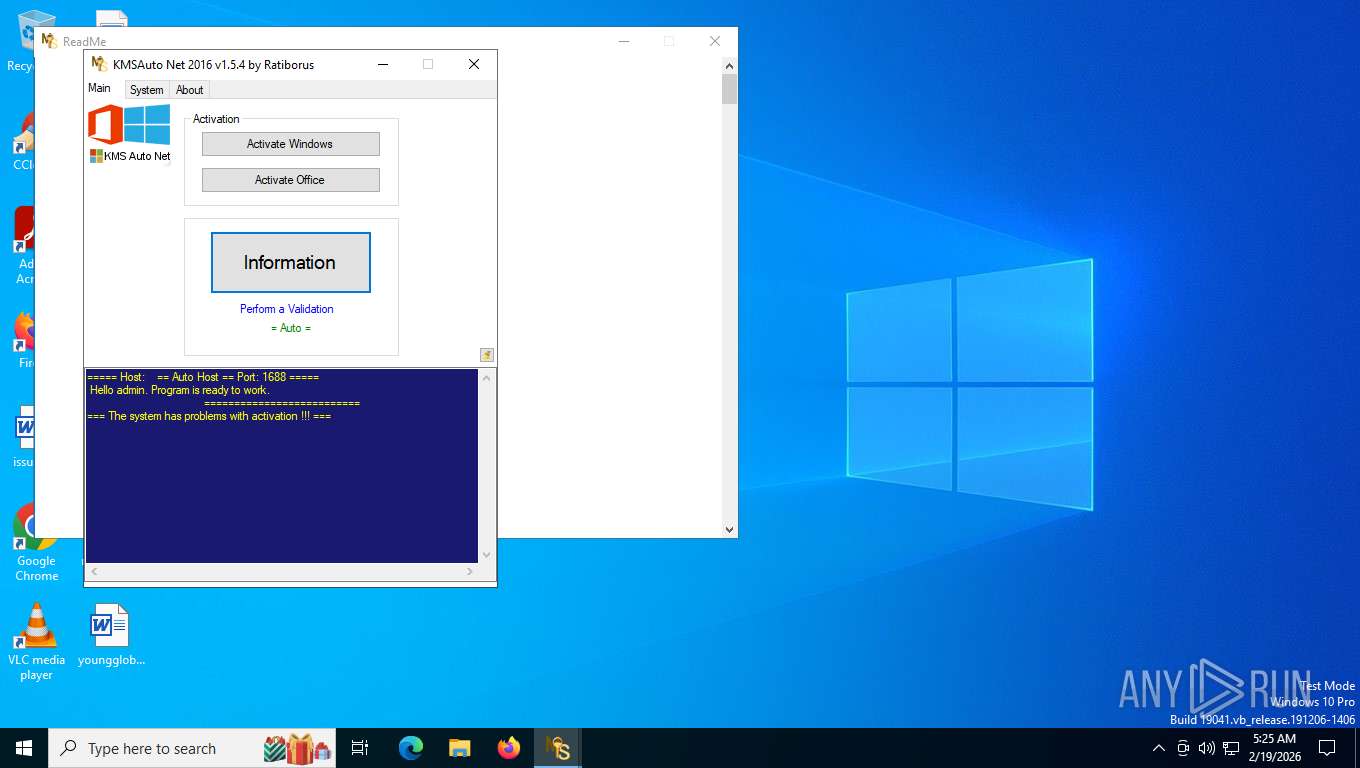Open Task View on the taskbar
This screenshot has height=768, width=1360.
point(360,748)
